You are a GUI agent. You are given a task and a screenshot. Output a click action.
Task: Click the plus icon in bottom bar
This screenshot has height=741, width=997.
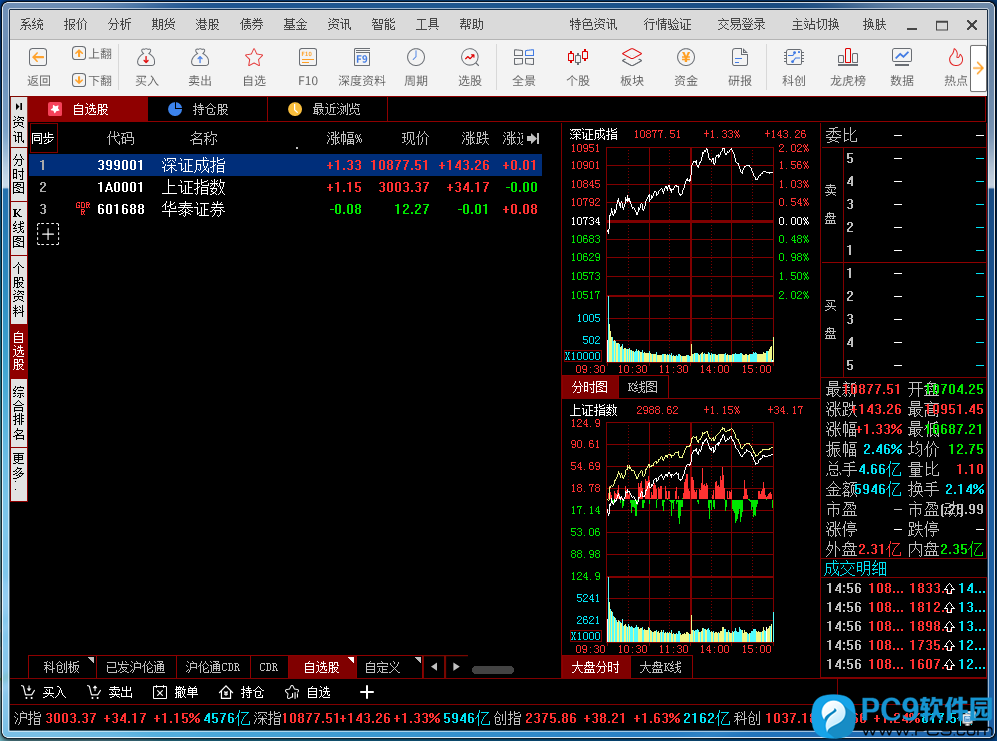[367, 692]
